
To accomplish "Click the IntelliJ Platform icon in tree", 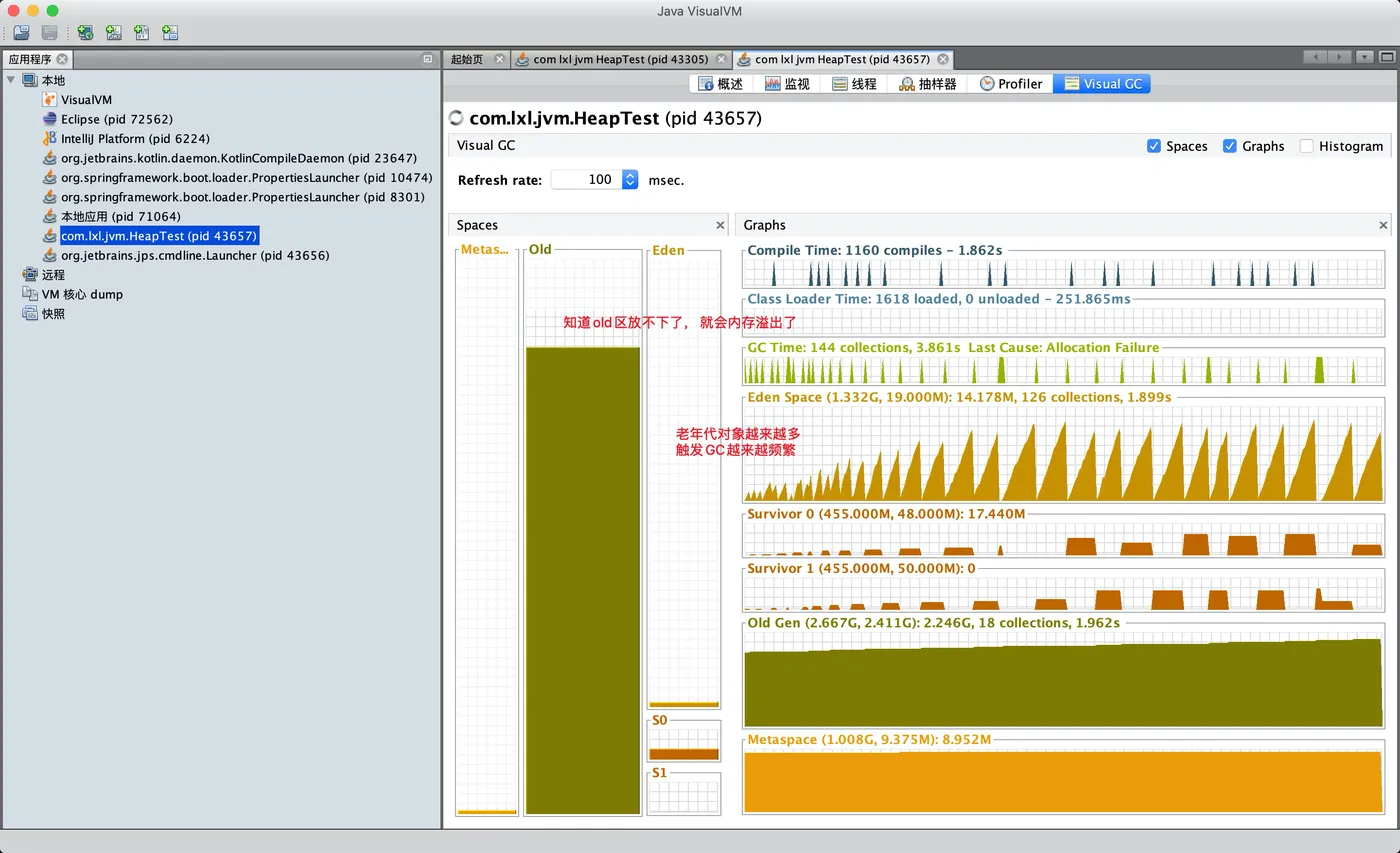I will point(50,138).
